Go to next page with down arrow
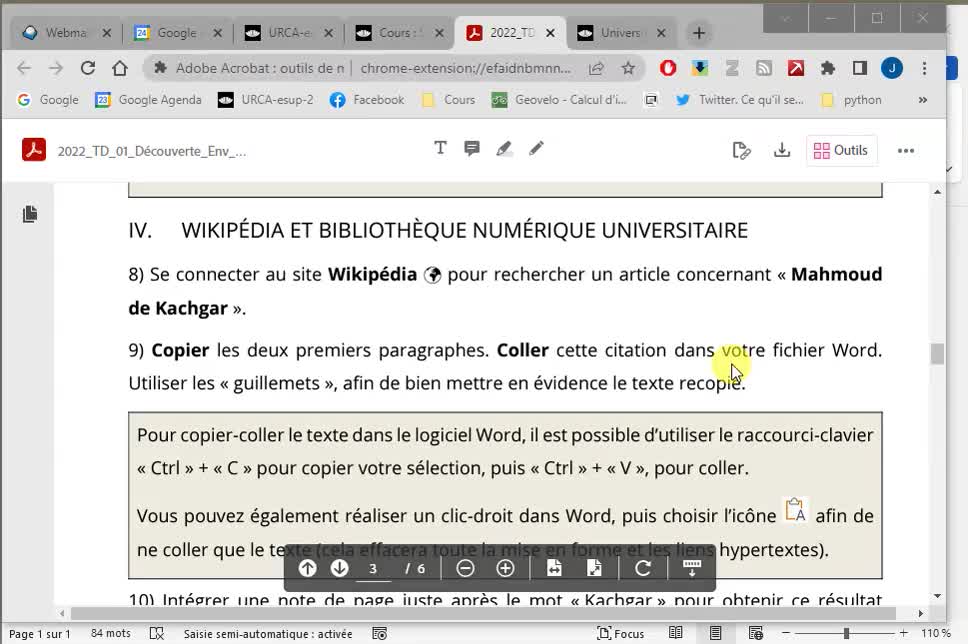The width and height of the screenshot is (968, 644). pos(340,568)
